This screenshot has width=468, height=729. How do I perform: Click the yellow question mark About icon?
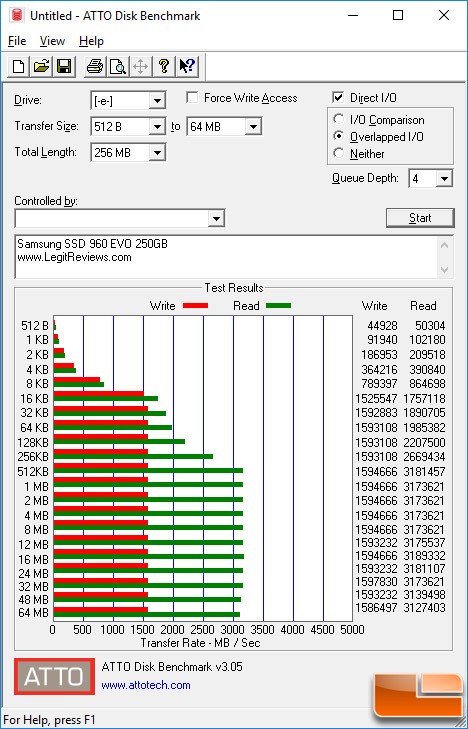tap(163, 67)
